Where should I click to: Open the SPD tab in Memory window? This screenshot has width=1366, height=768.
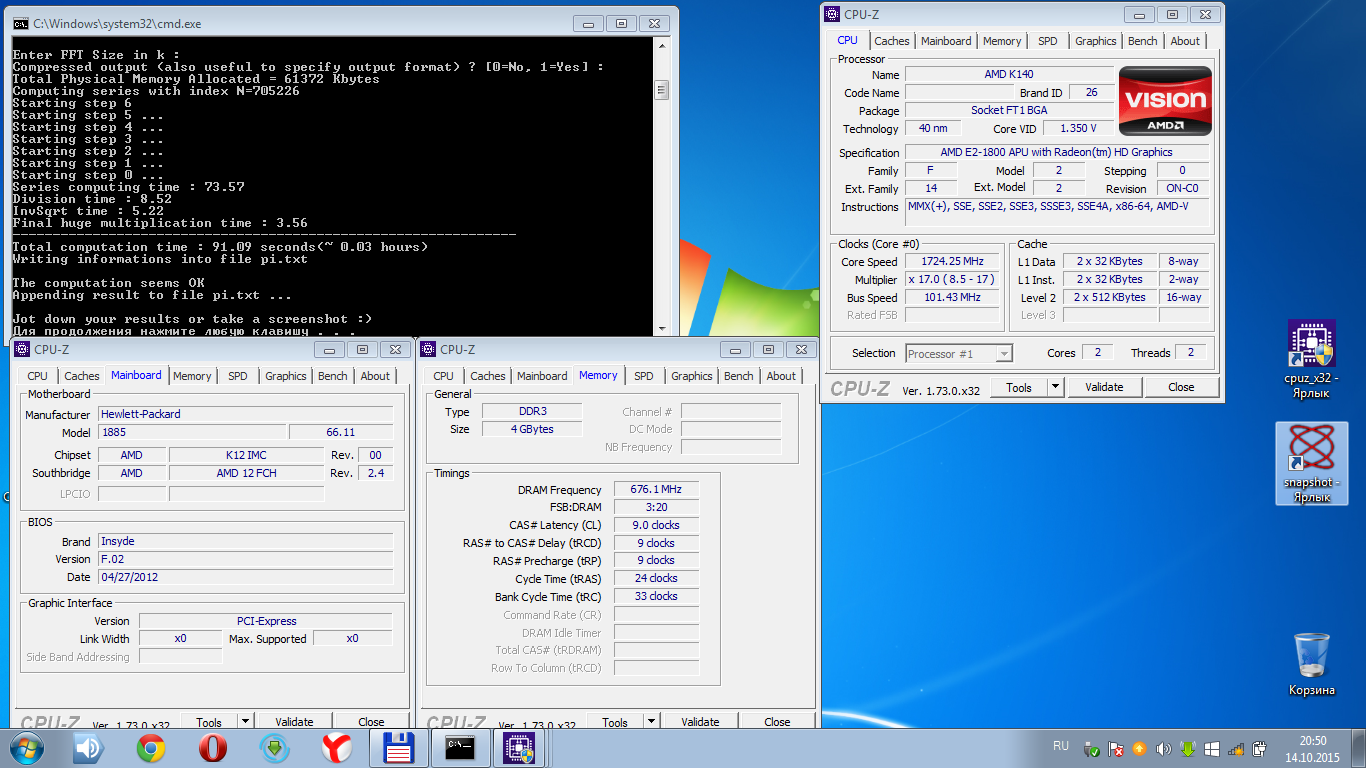644,376
